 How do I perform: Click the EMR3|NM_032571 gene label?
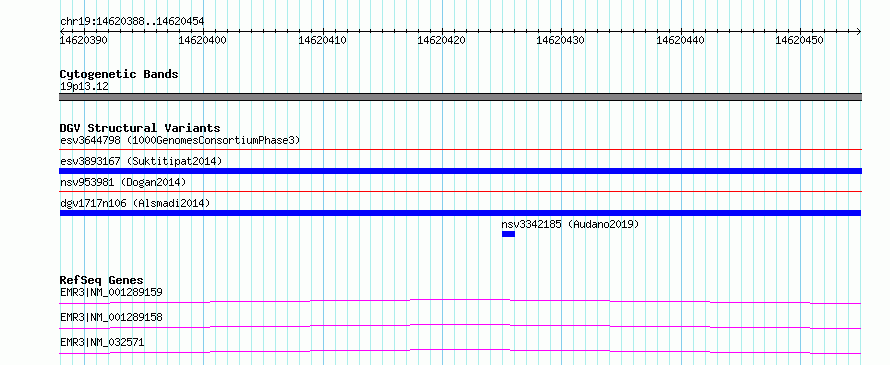pyautogui.click(x=102, y=342)
